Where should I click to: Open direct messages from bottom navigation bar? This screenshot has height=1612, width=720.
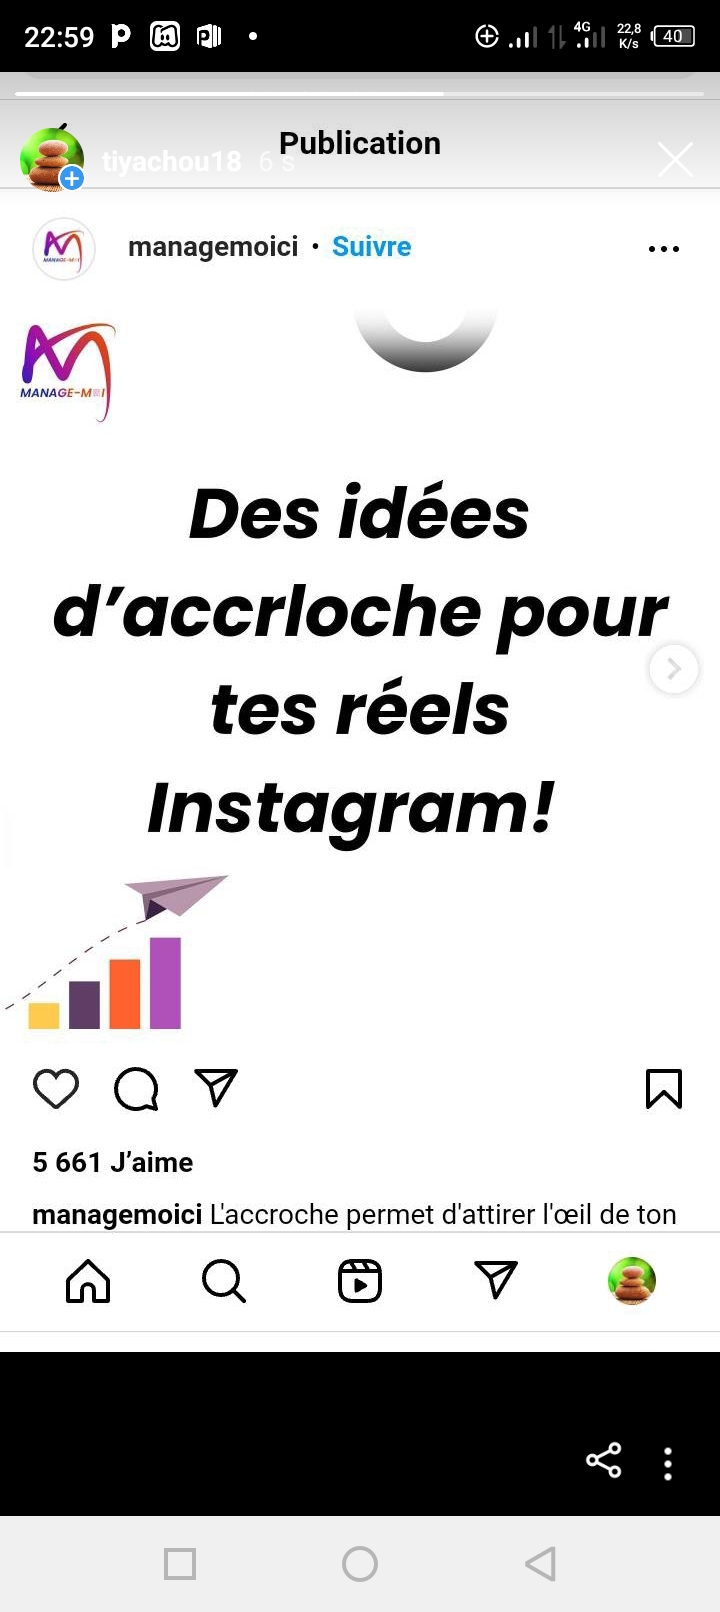click(496, 1281)
